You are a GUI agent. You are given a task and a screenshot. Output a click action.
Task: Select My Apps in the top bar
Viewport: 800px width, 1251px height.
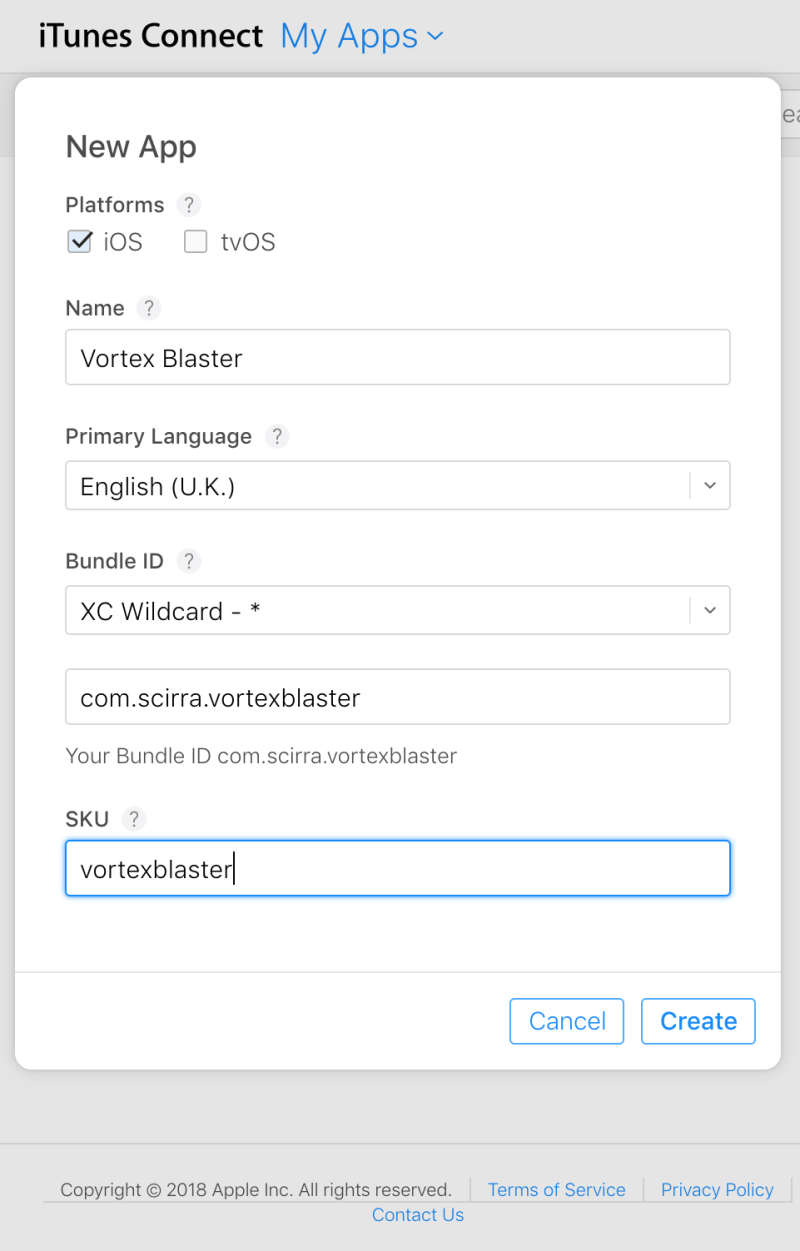(349, 35)
